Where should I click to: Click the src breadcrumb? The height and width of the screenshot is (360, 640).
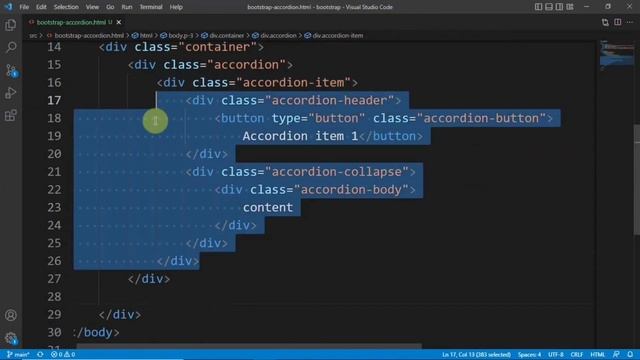coord(33,36)
